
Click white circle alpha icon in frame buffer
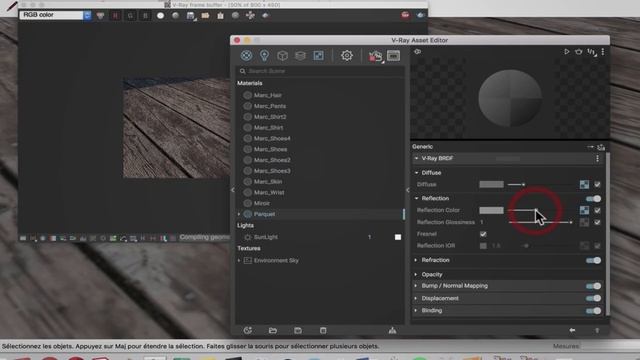click(x=160, y=16)
